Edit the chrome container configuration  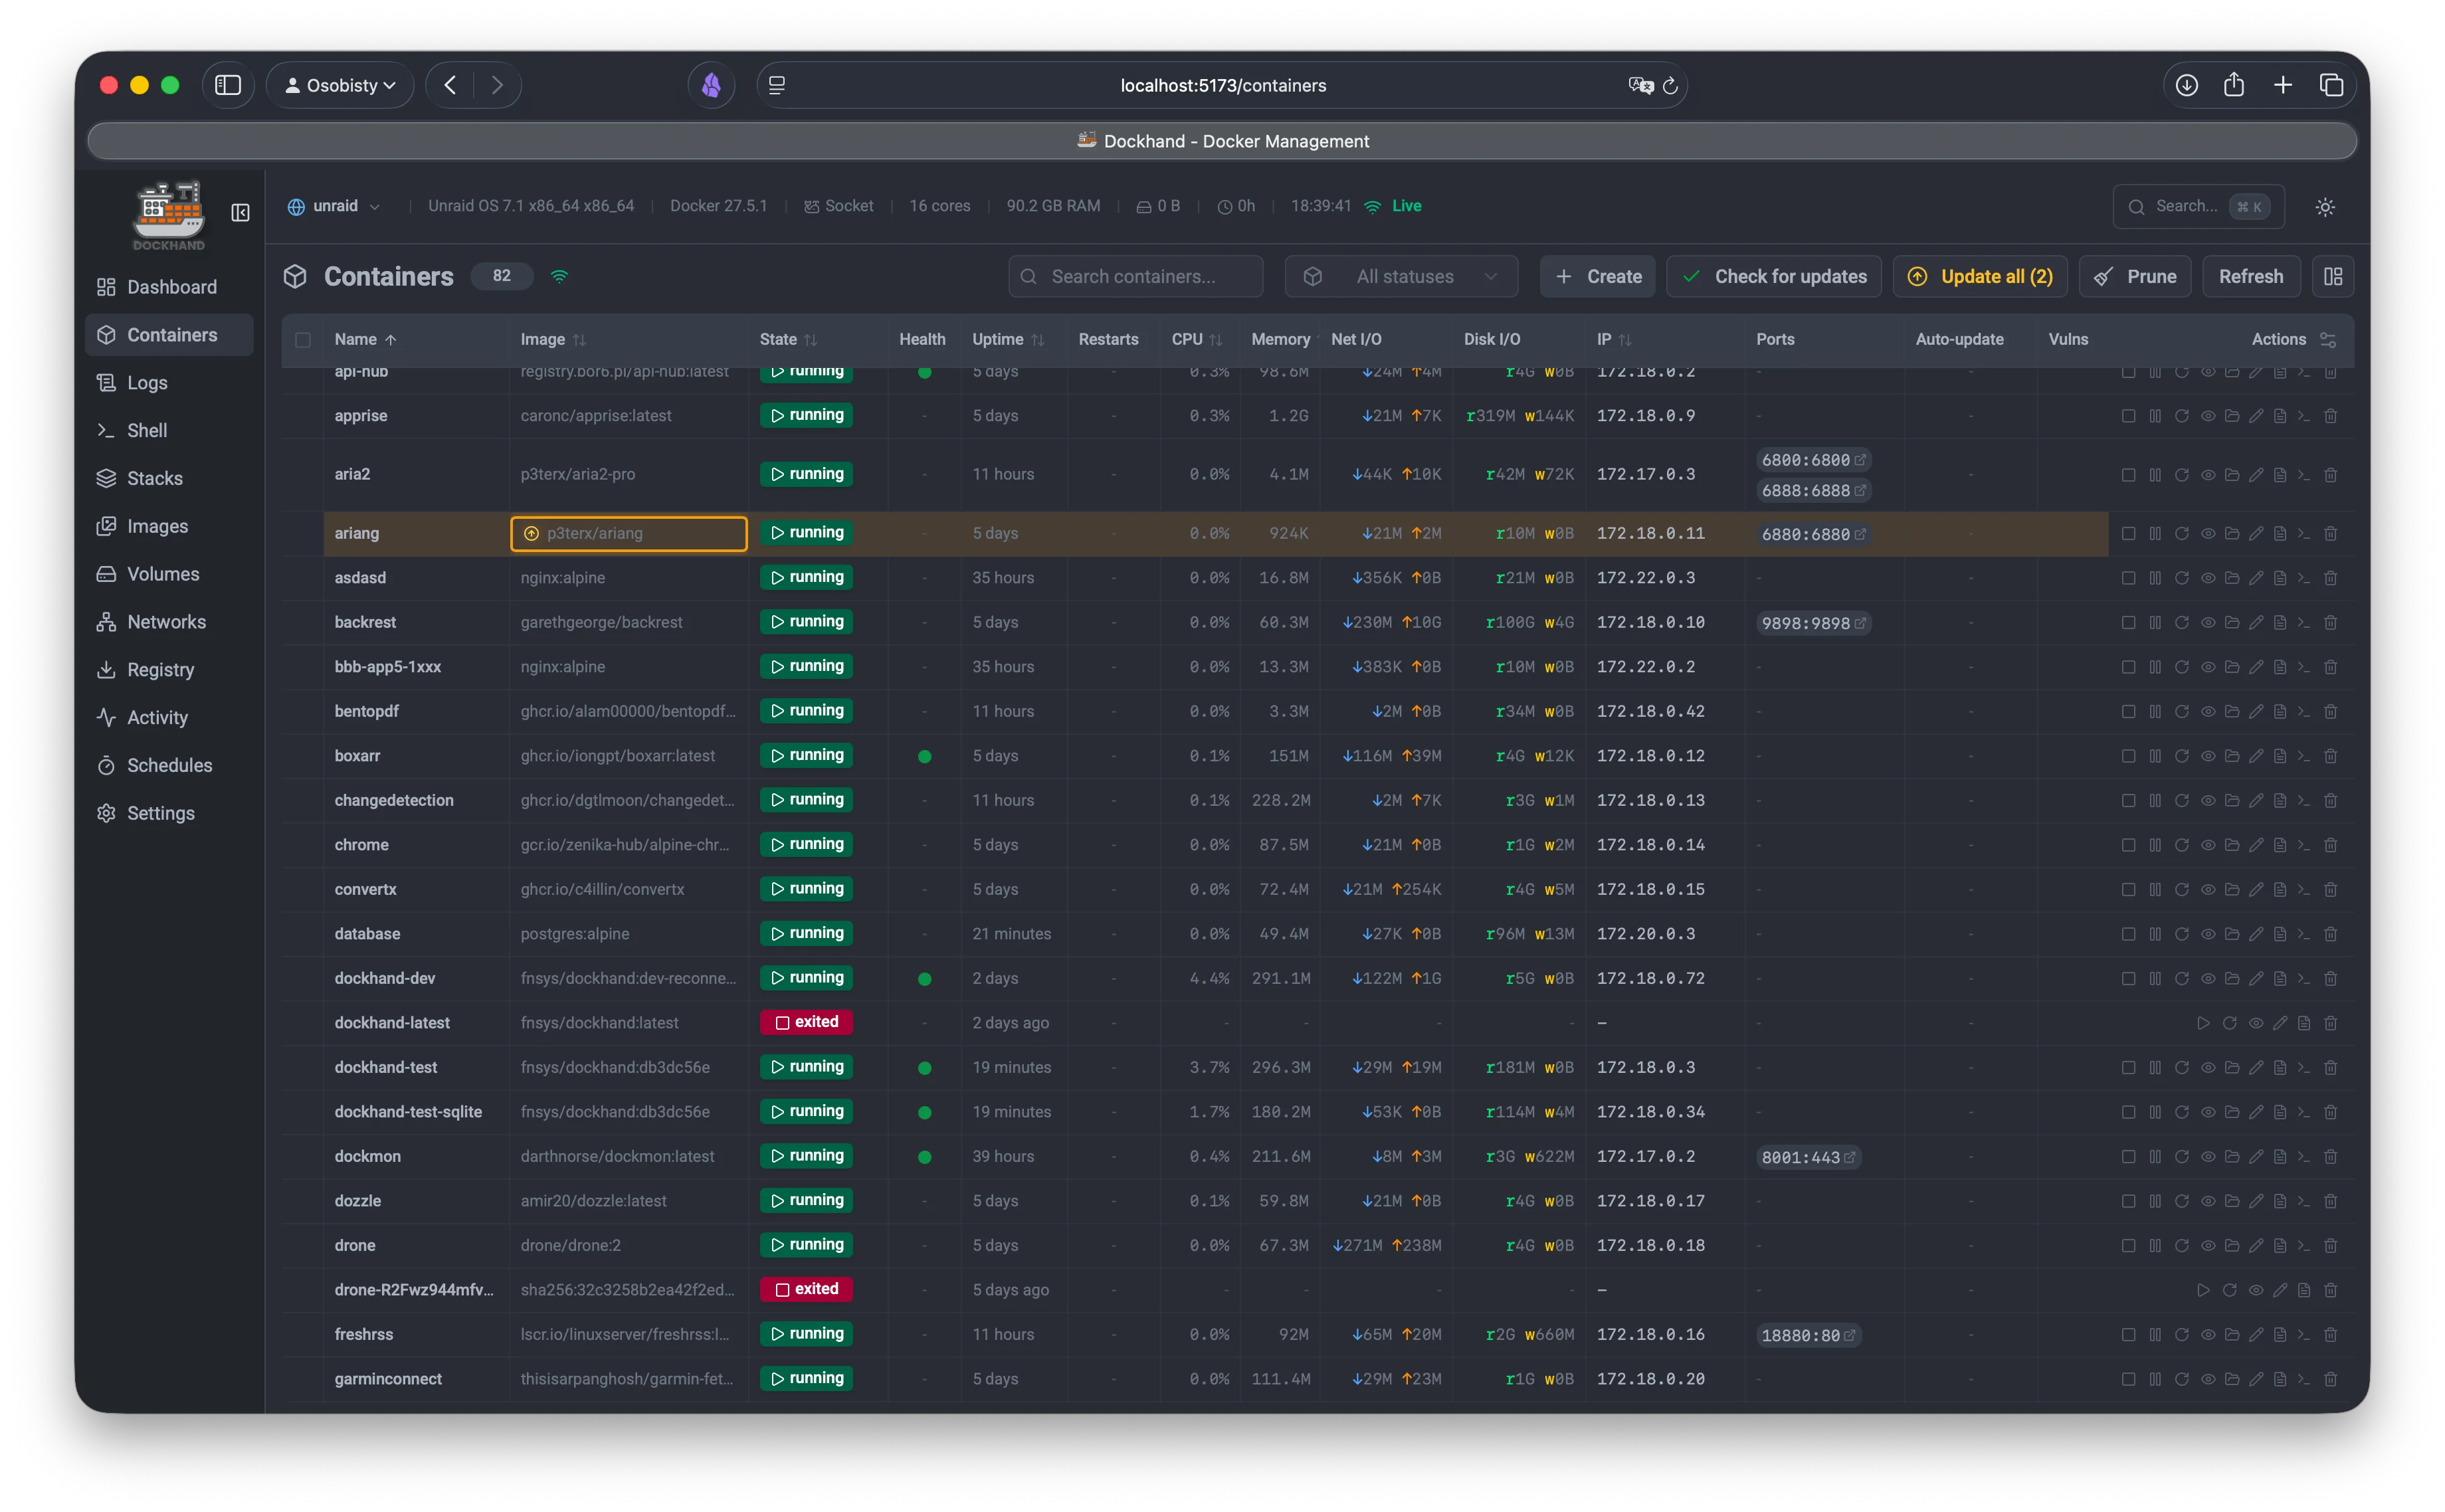pyautogui.click(x=2256, y=844)
